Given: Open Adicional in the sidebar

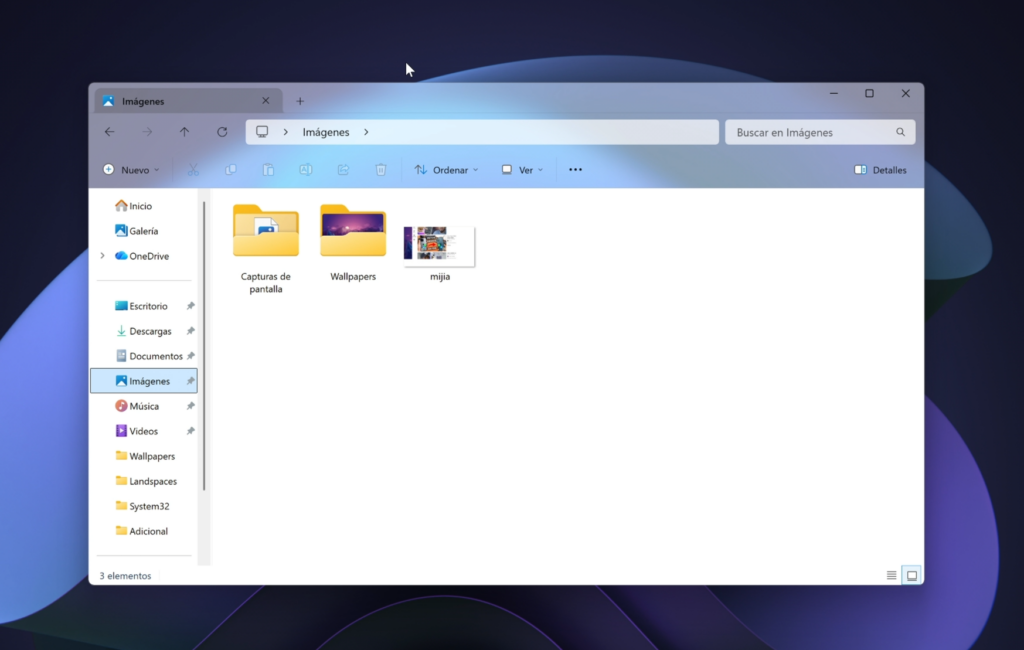Looking at the screenshot, I should pos(148,531).
